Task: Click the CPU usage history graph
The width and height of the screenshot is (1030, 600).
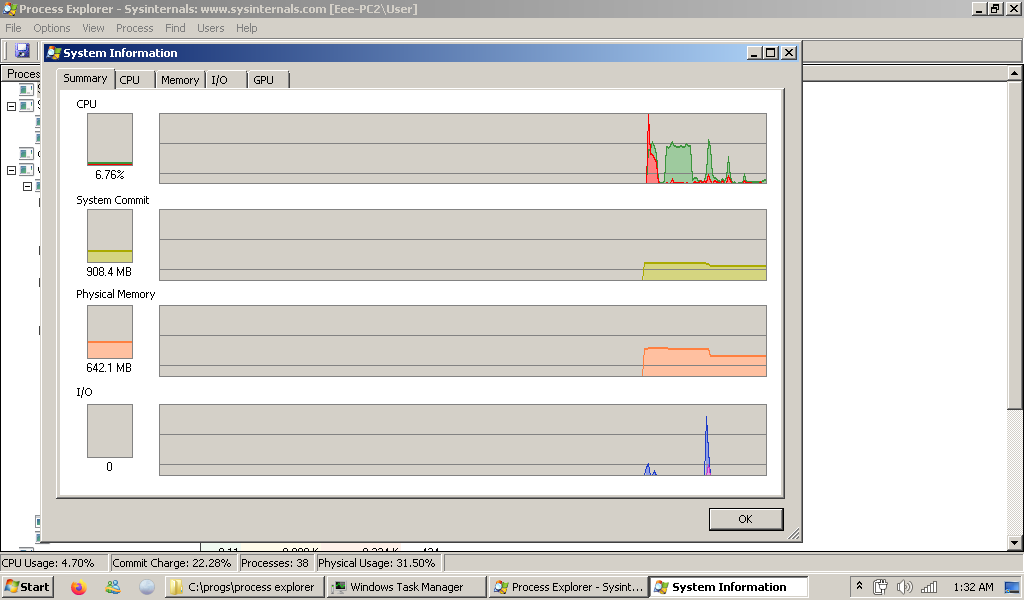Action: [x=463, y=149]
